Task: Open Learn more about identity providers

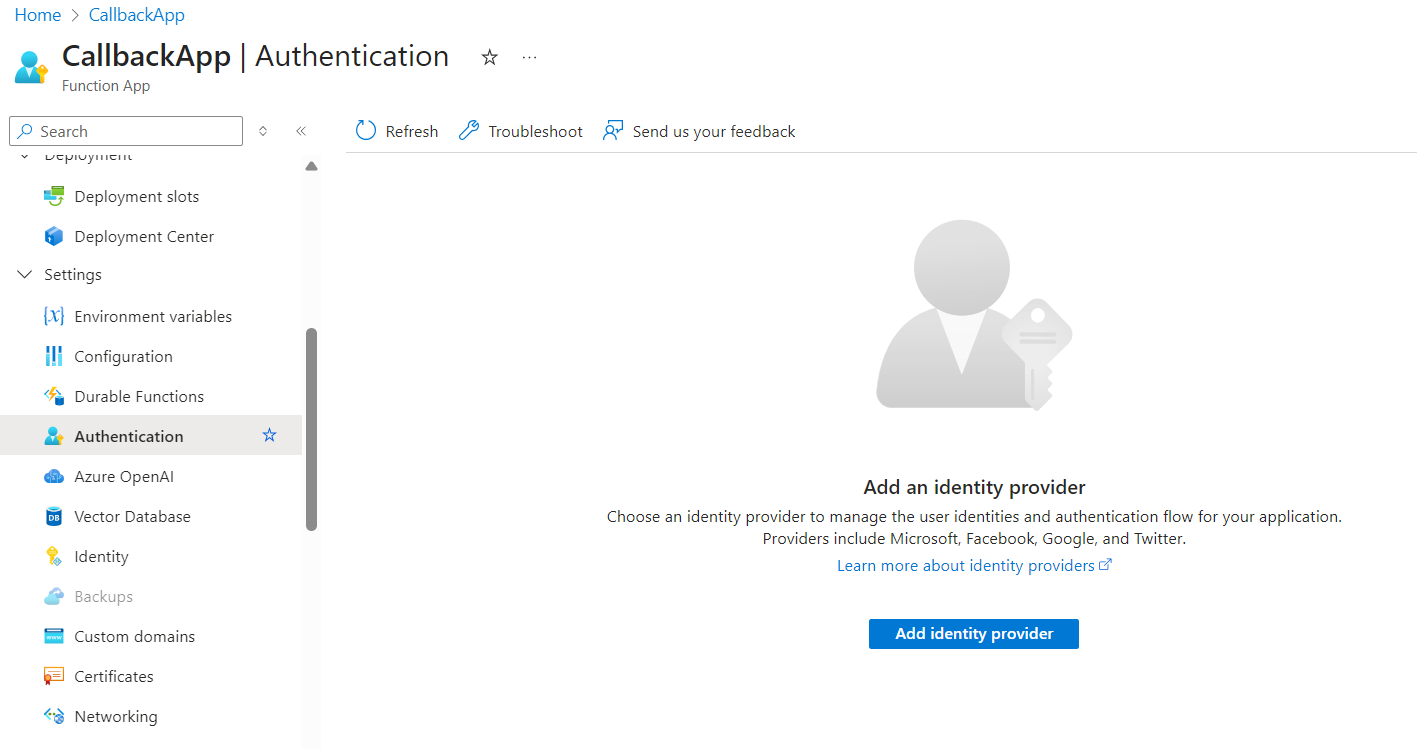Action: pos(966,565)
